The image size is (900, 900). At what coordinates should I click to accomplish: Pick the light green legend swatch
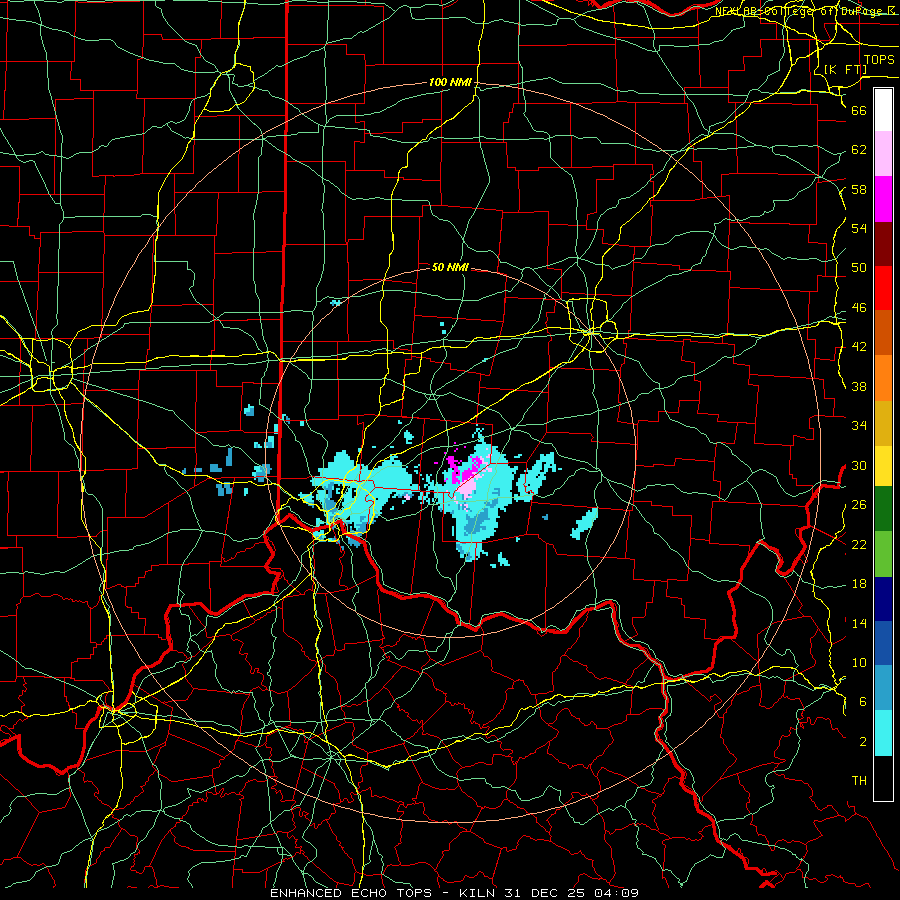pyautogui.click(x=883, y=553)
